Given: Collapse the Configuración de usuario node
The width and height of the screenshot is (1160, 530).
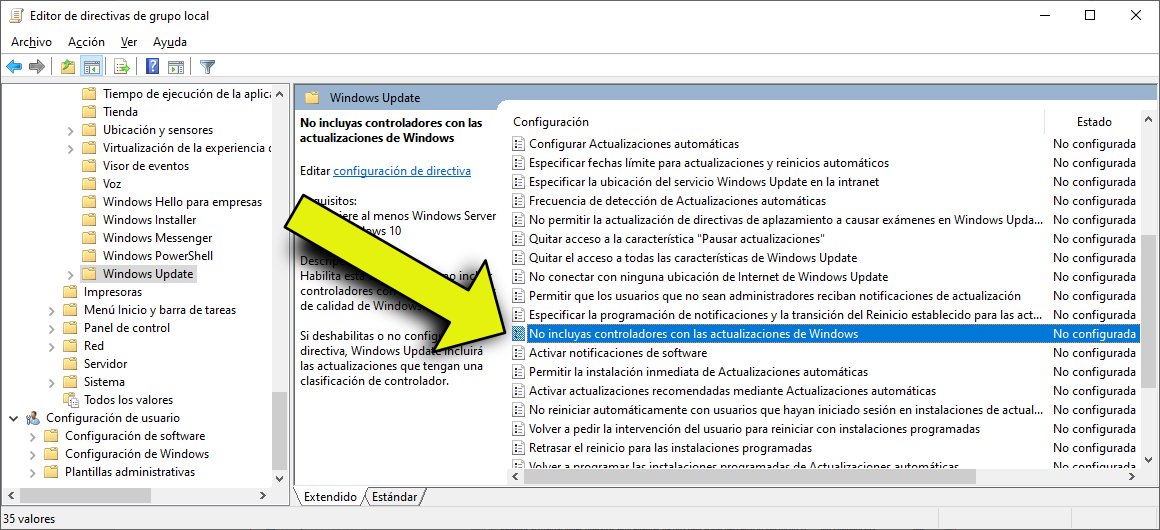Looking at the screenshot, I should click(13, 418).
